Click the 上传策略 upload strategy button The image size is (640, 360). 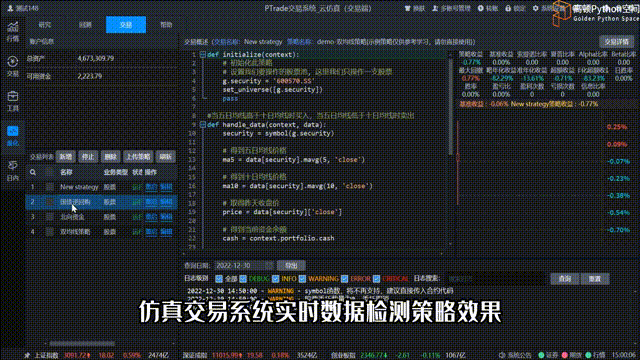[x=138, y=157]
